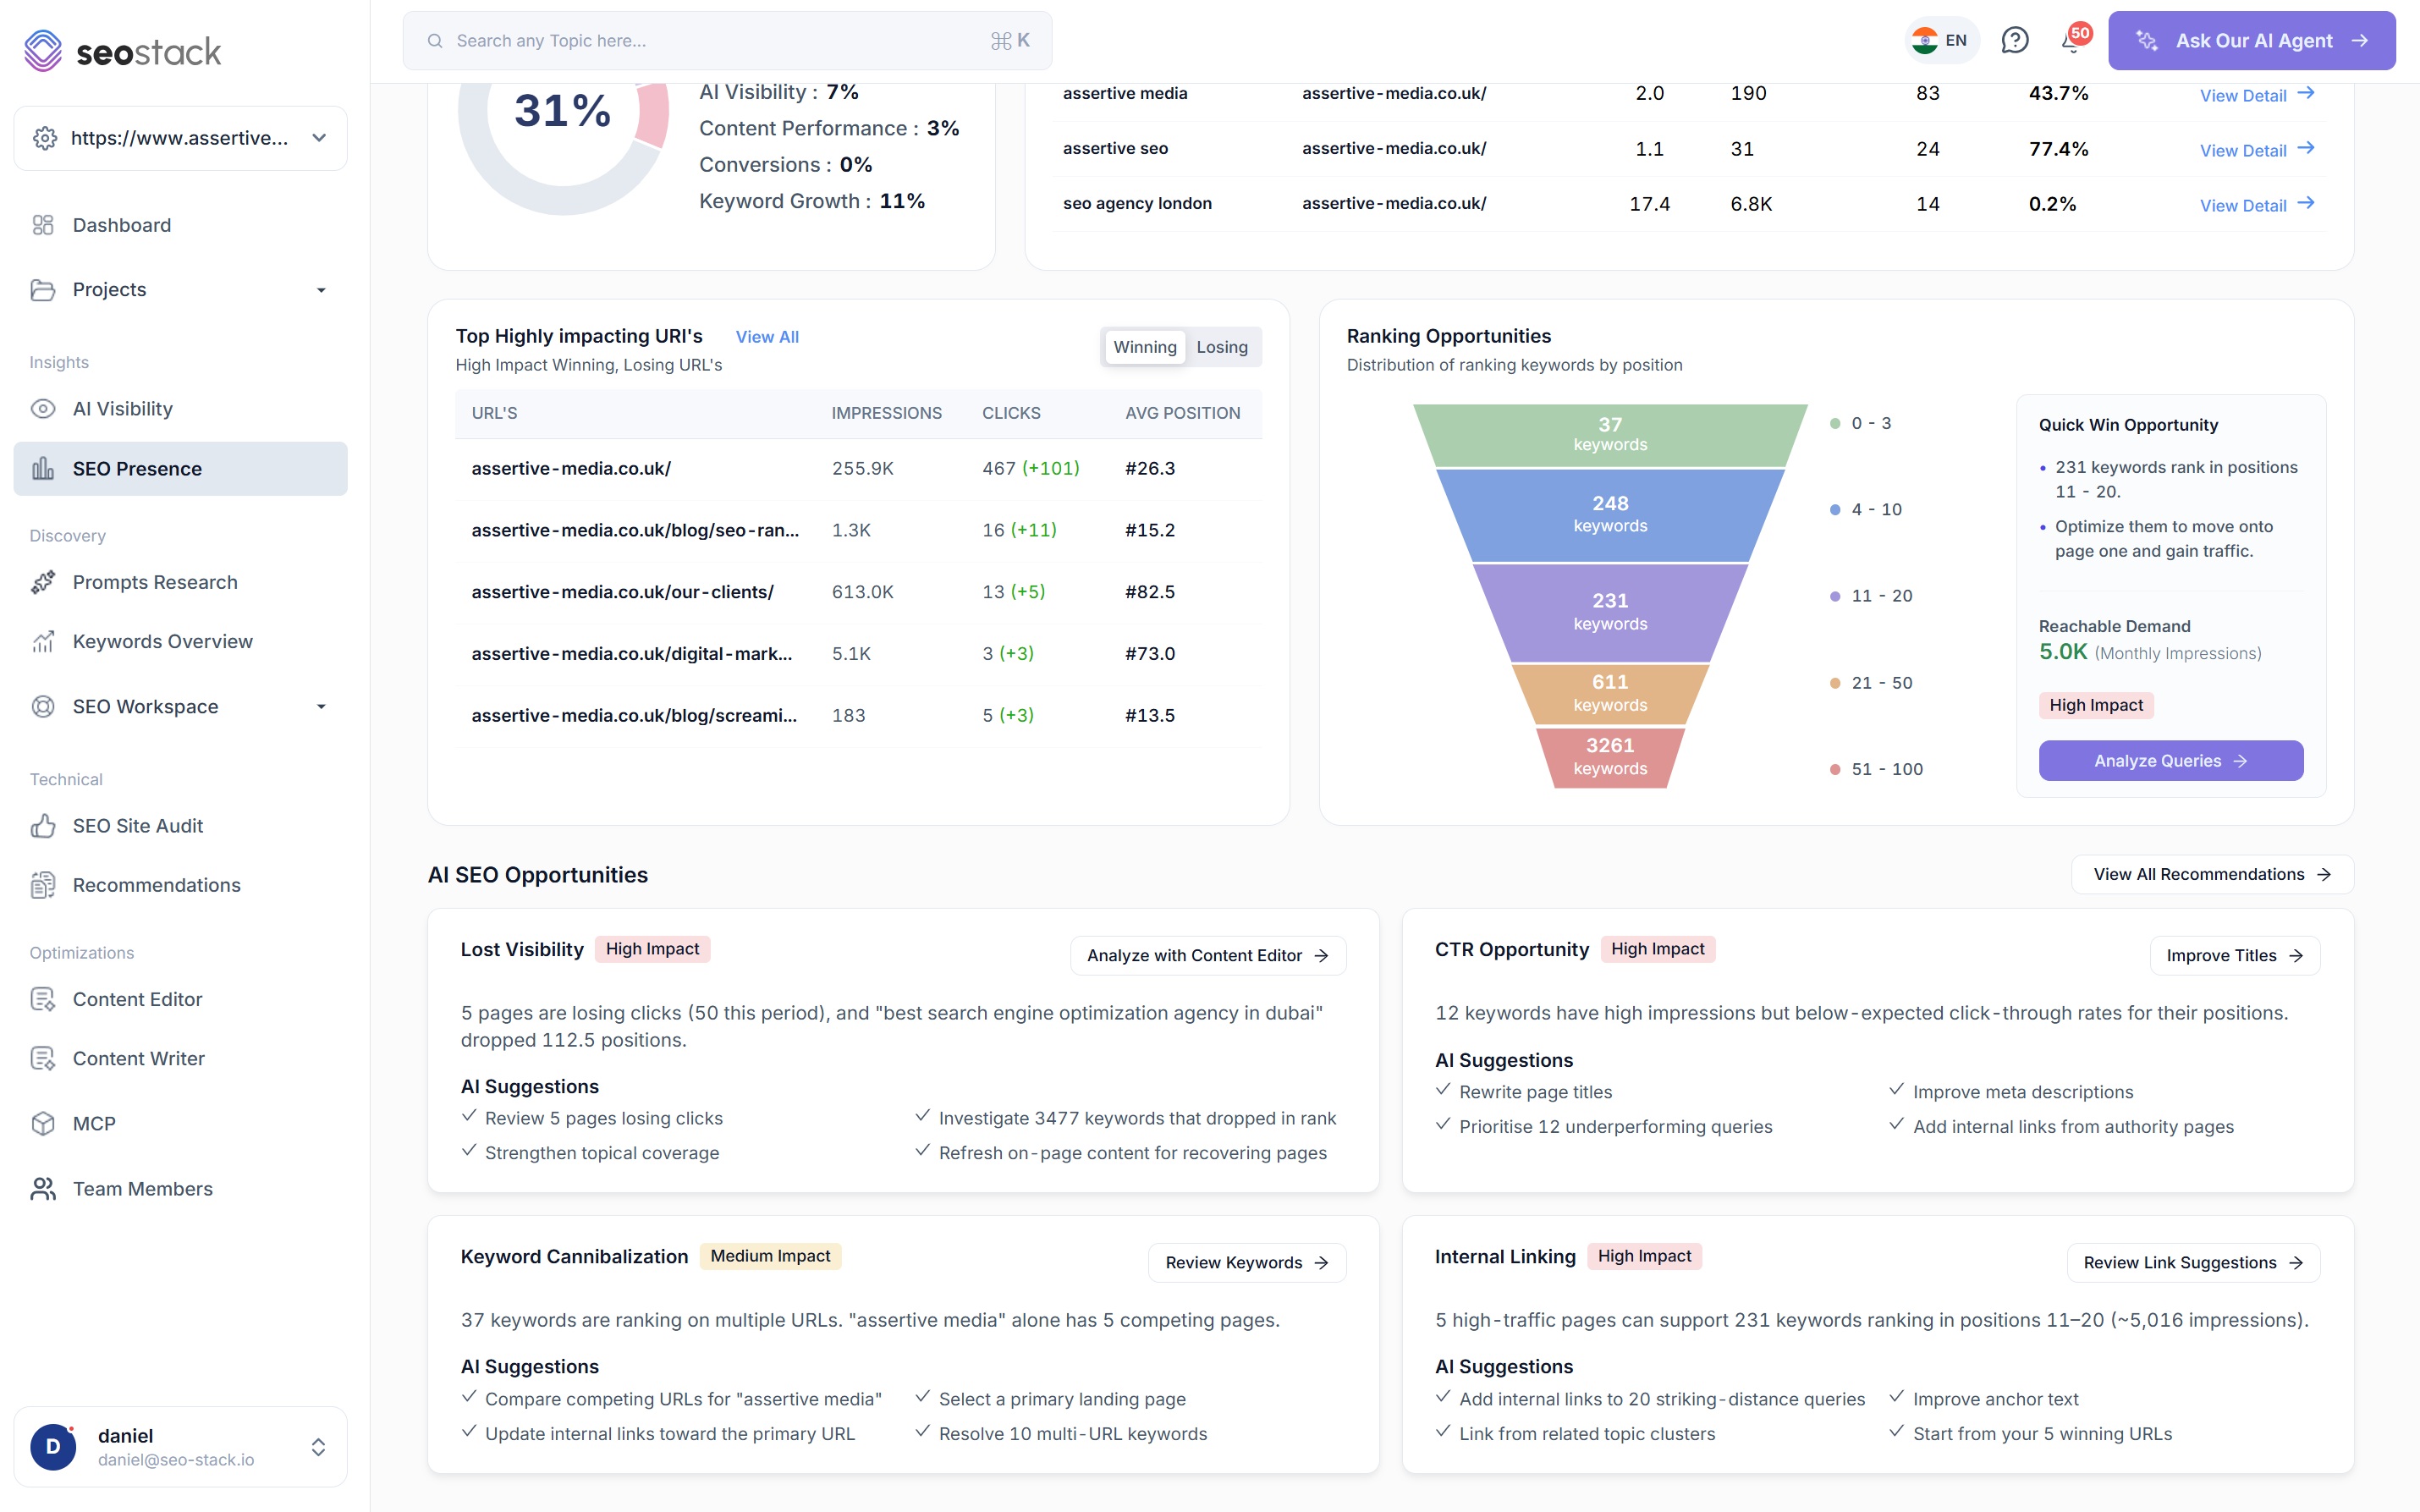Click the arrow icon next to assertive seo View Detail

[x=2306, y=148]
